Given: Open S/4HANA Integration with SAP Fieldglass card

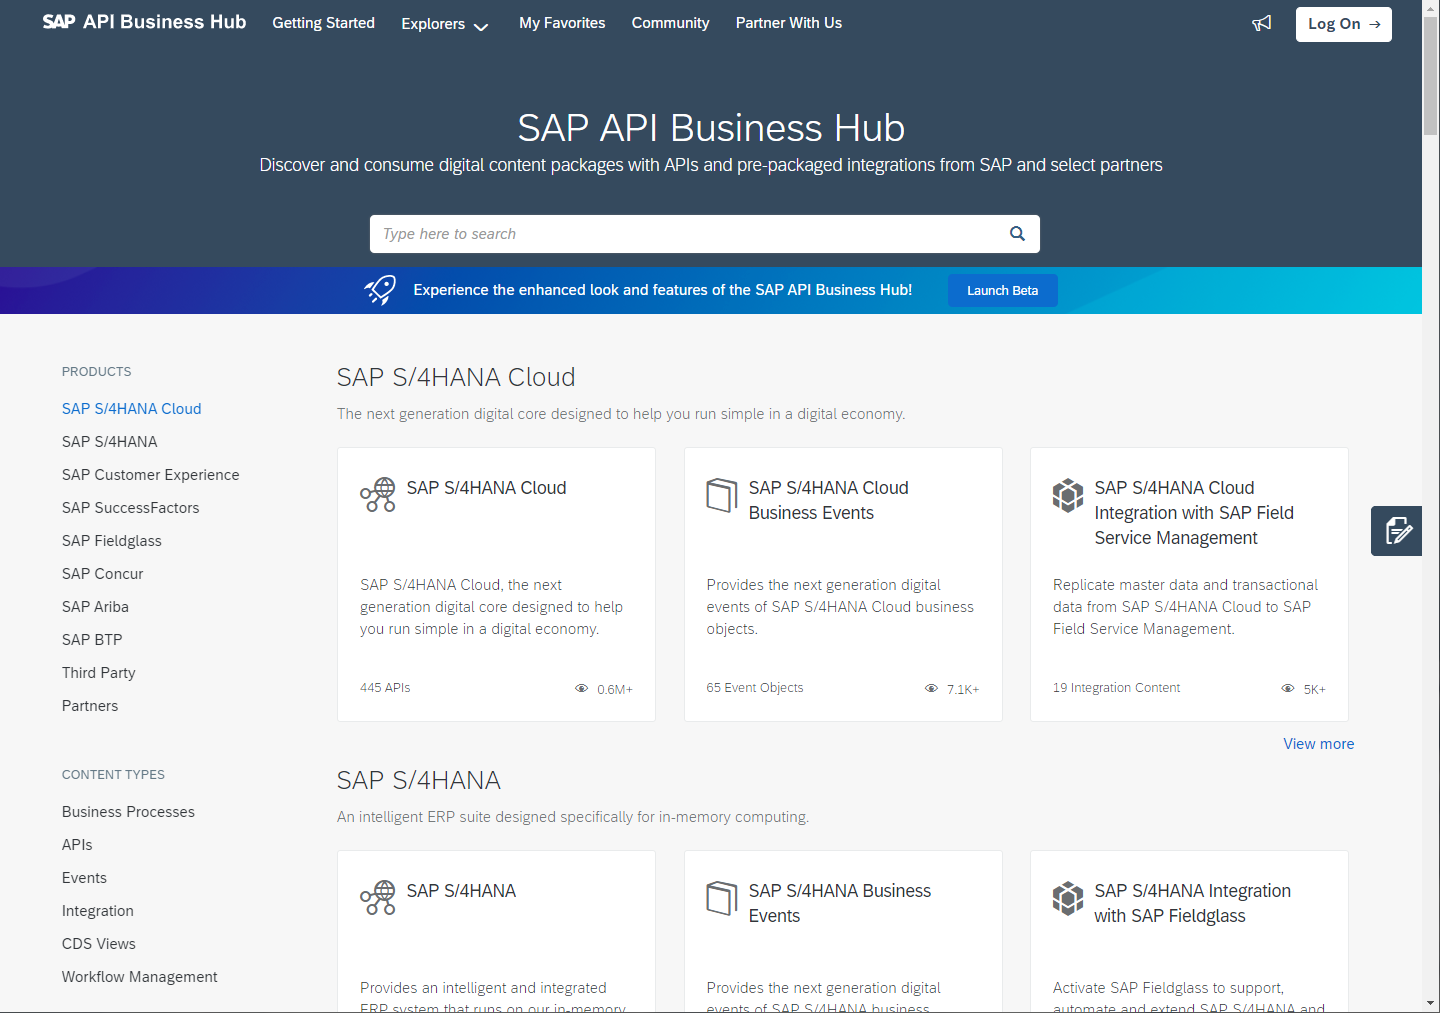Looking at the screenshot, I should [x=1193, y=903].
